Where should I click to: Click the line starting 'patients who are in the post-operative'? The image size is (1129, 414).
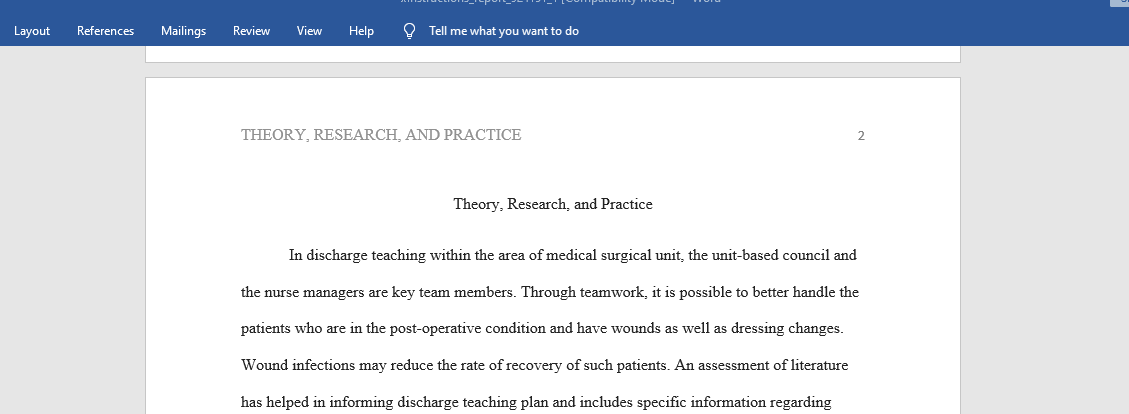[542, 328]
